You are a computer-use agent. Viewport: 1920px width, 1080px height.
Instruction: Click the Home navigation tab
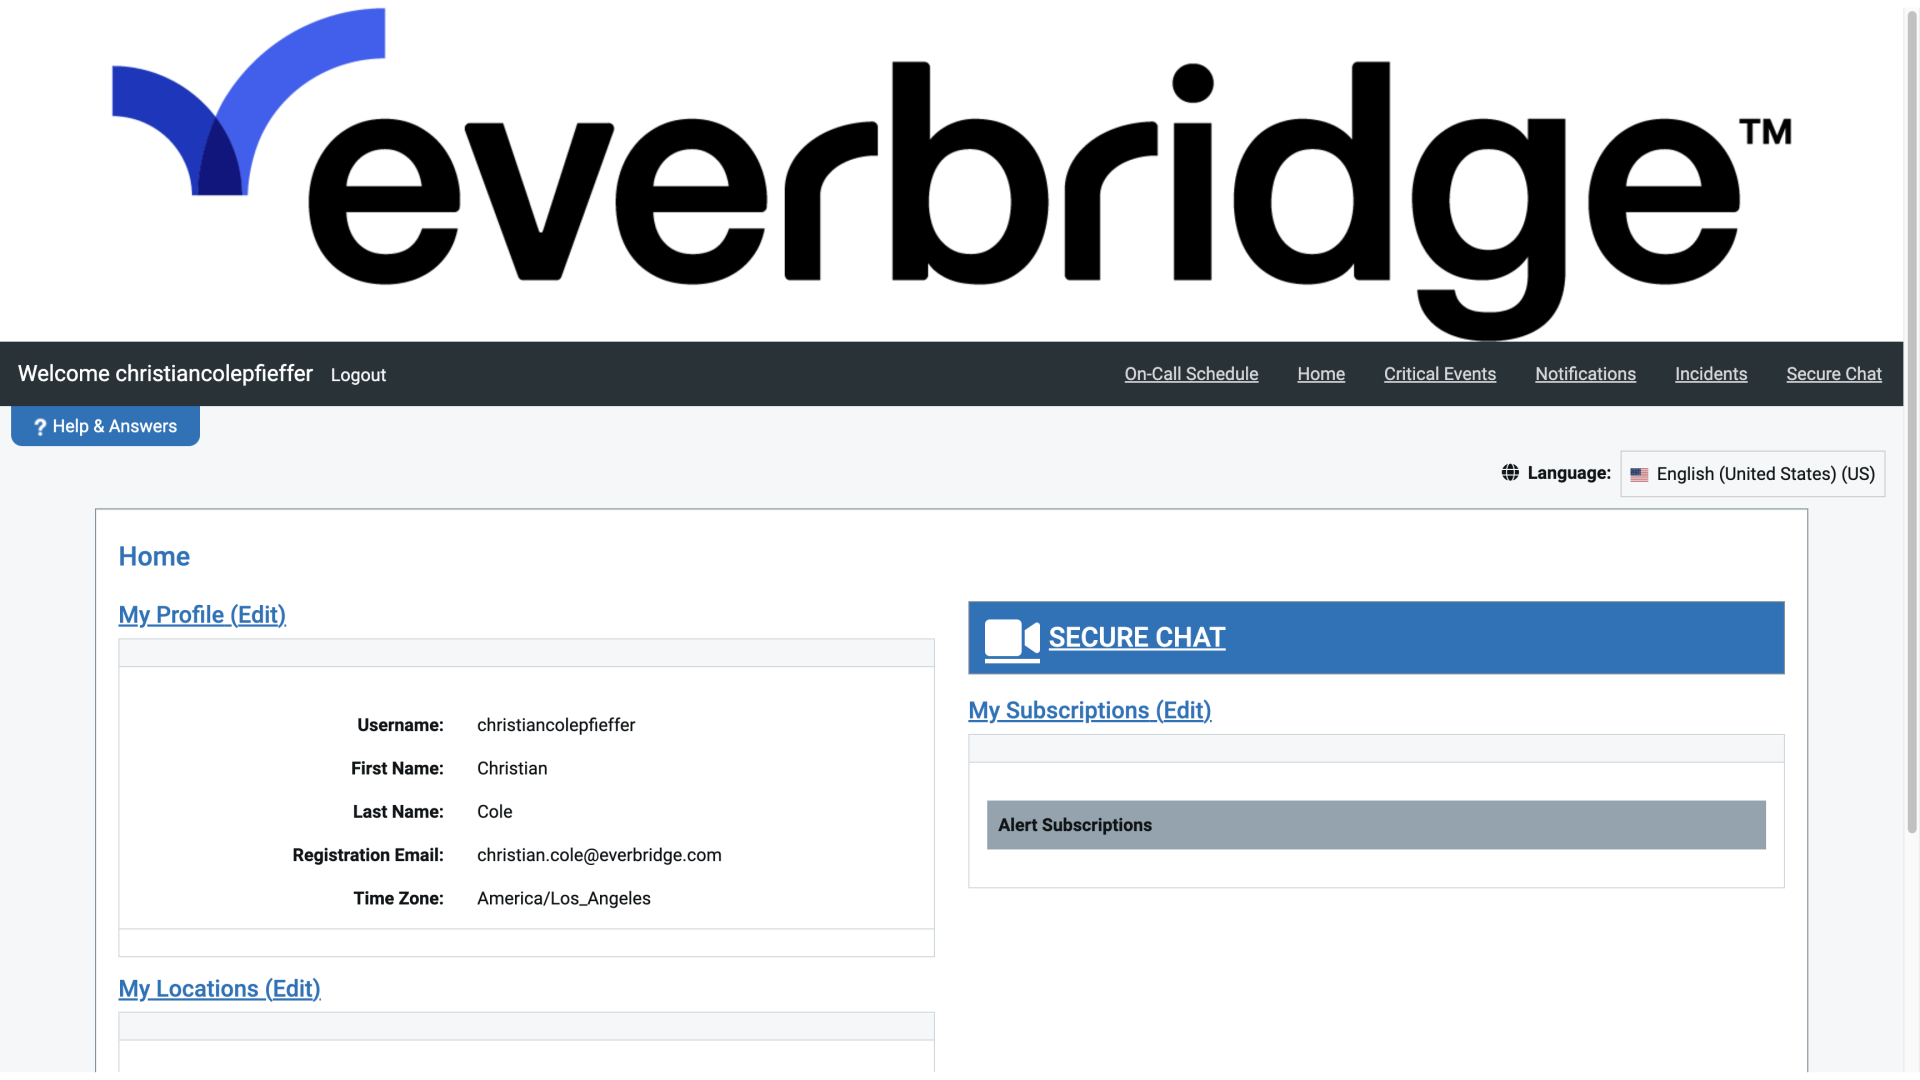click(x=1320, y=373)
